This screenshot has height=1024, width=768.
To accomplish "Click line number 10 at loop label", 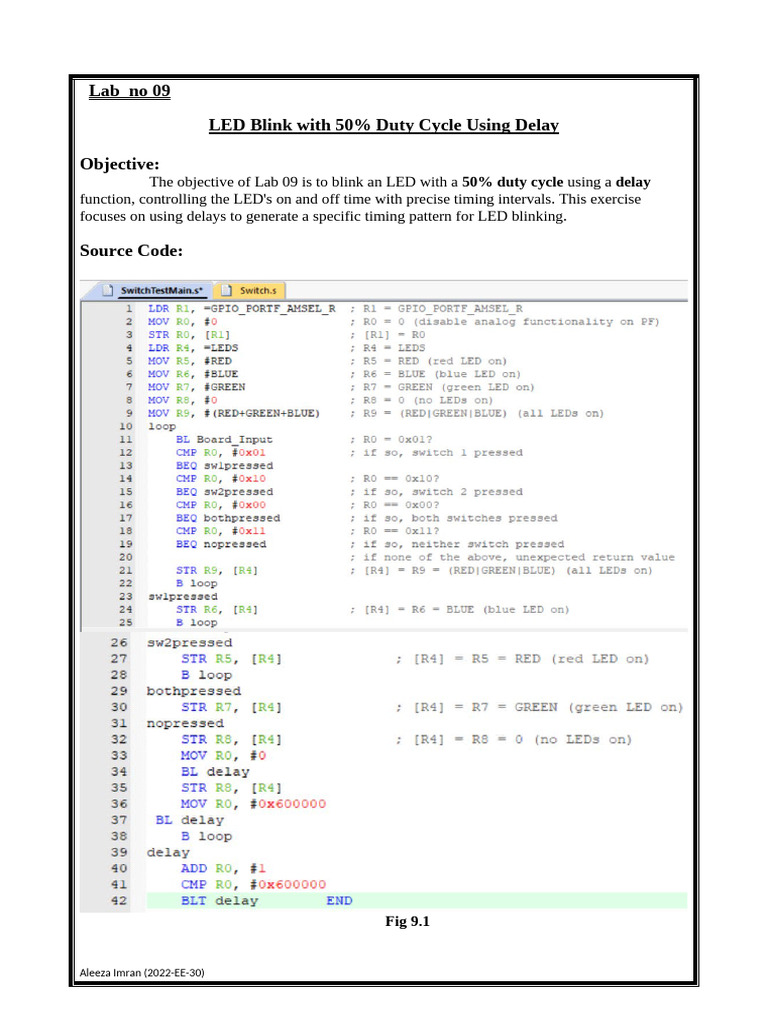I will pos(127,425).
